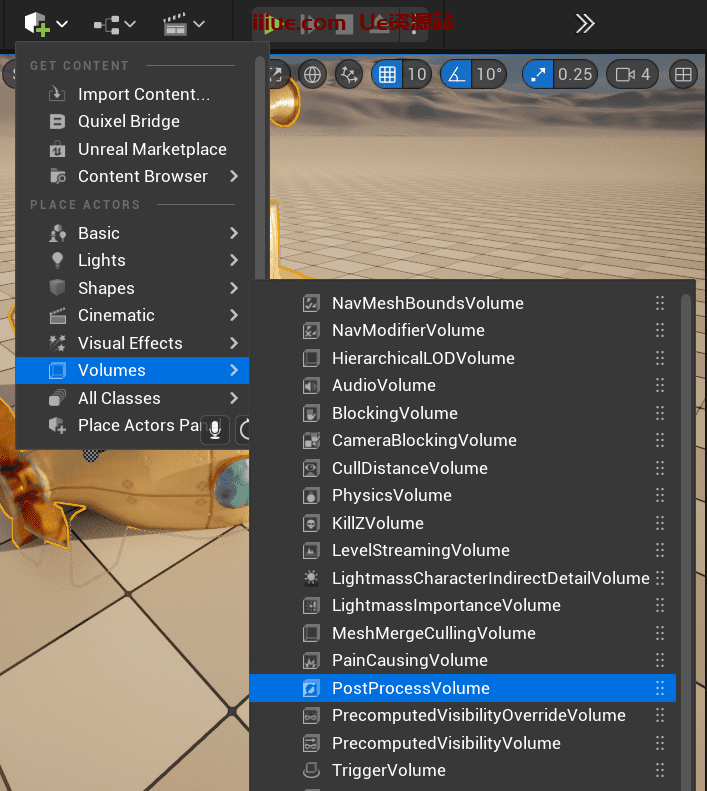707x791 pixels.
Task: Click the Quixel Bridge icon in menu
Action: pyautogui.click(x=57, y=122)
